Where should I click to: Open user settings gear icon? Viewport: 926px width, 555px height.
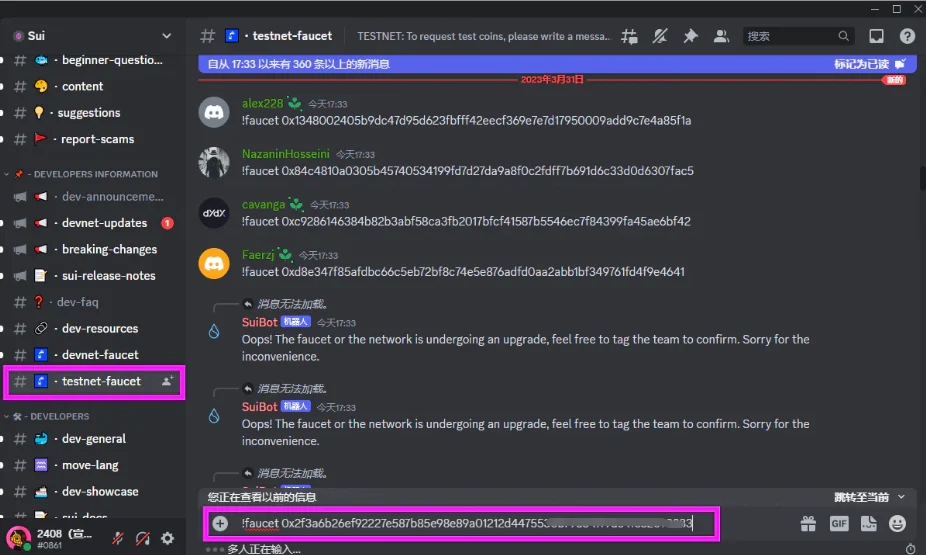coord(167,538)
